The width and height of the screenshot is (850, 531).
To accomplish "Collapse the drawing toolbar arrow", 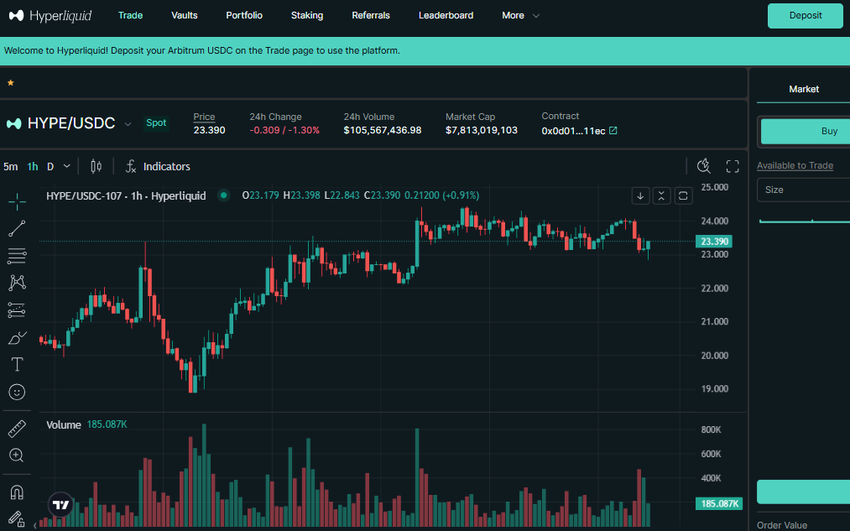I will (35, 525).
